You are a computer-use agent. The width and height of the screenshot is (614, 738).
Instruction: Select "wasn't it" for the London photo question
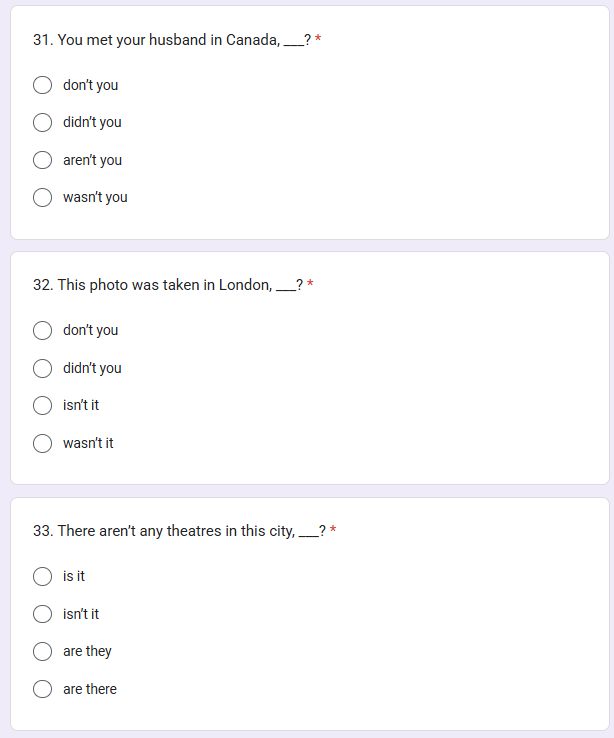tap(42, 443)
